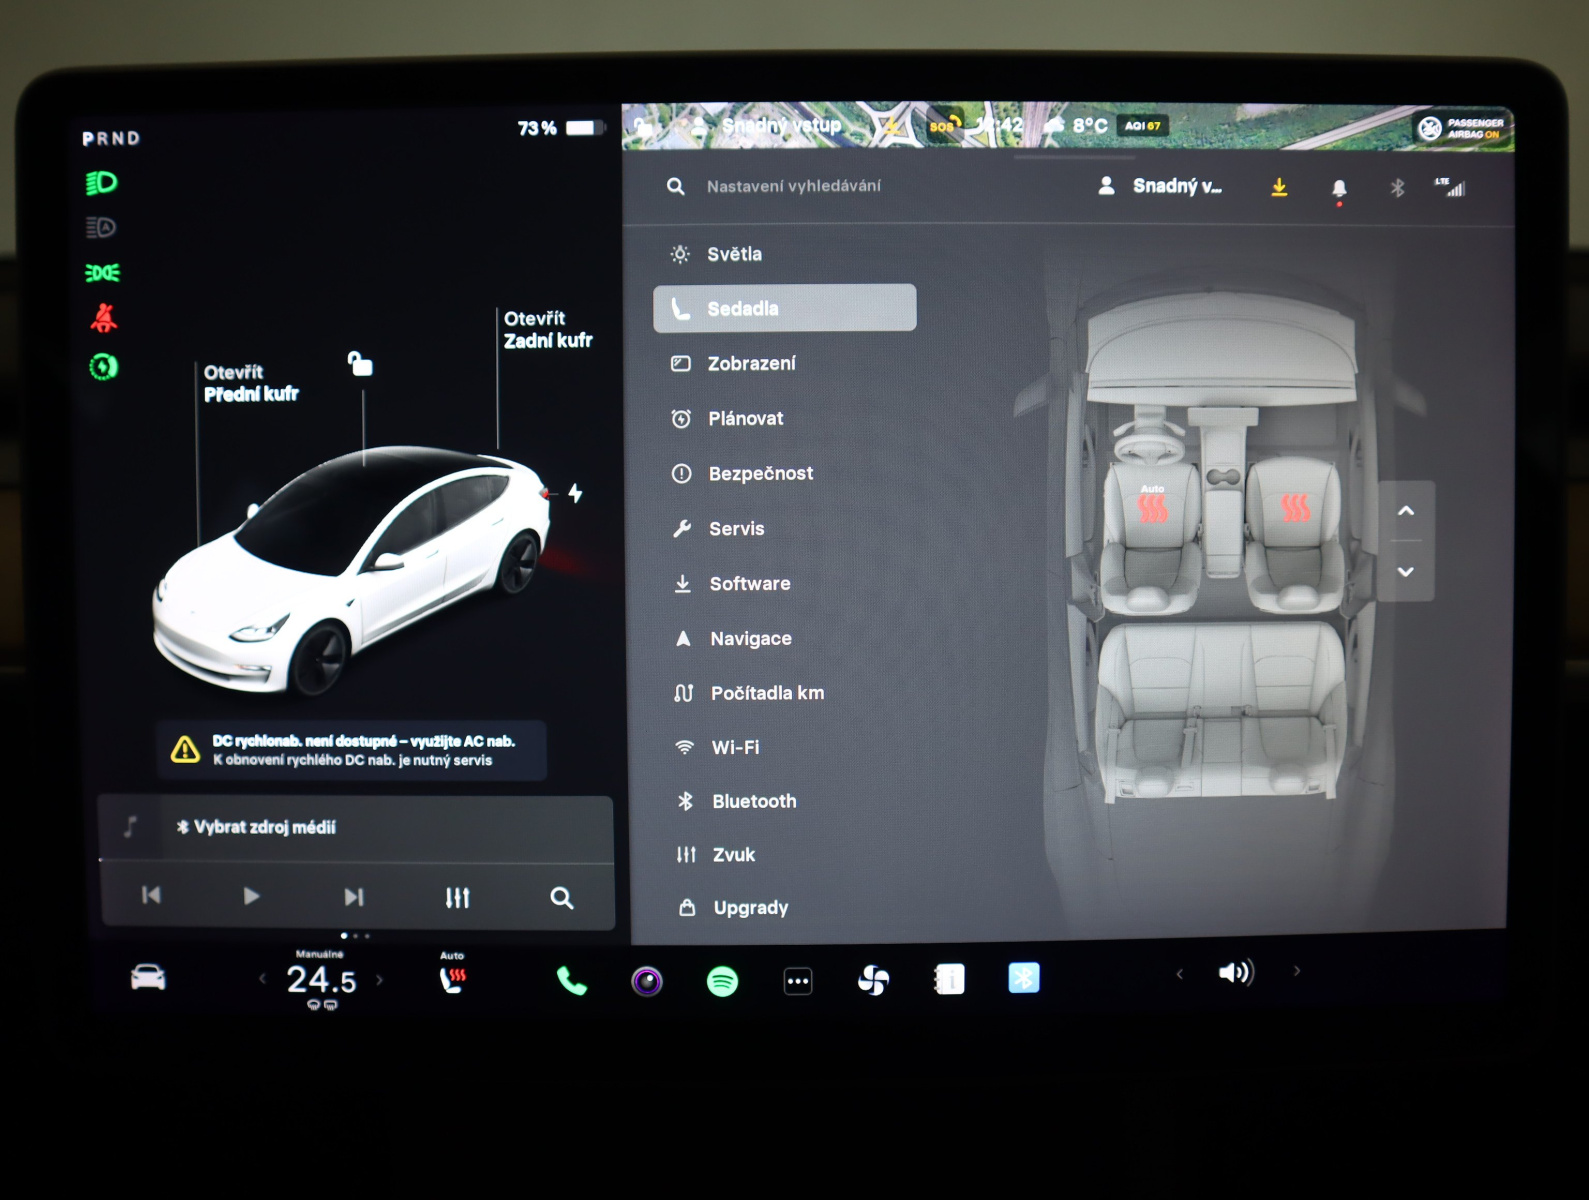Select the Software menu item
The width and height of the screenshot is (1589, 1200).
(749, 583)
